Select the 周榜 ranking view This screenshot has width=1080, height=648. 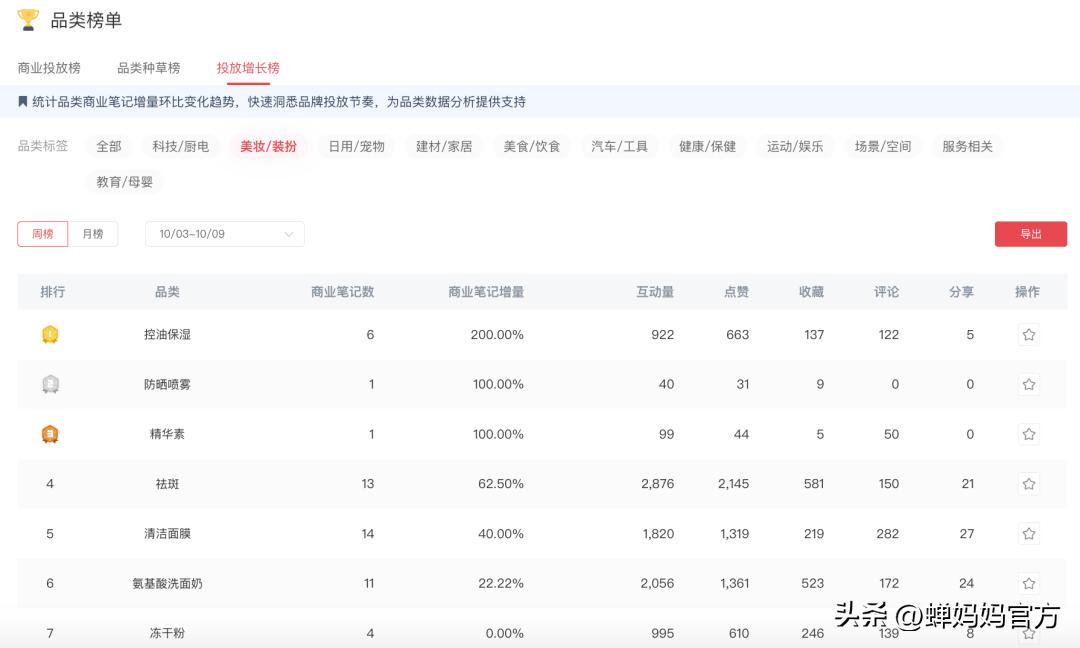coord(42,233)
